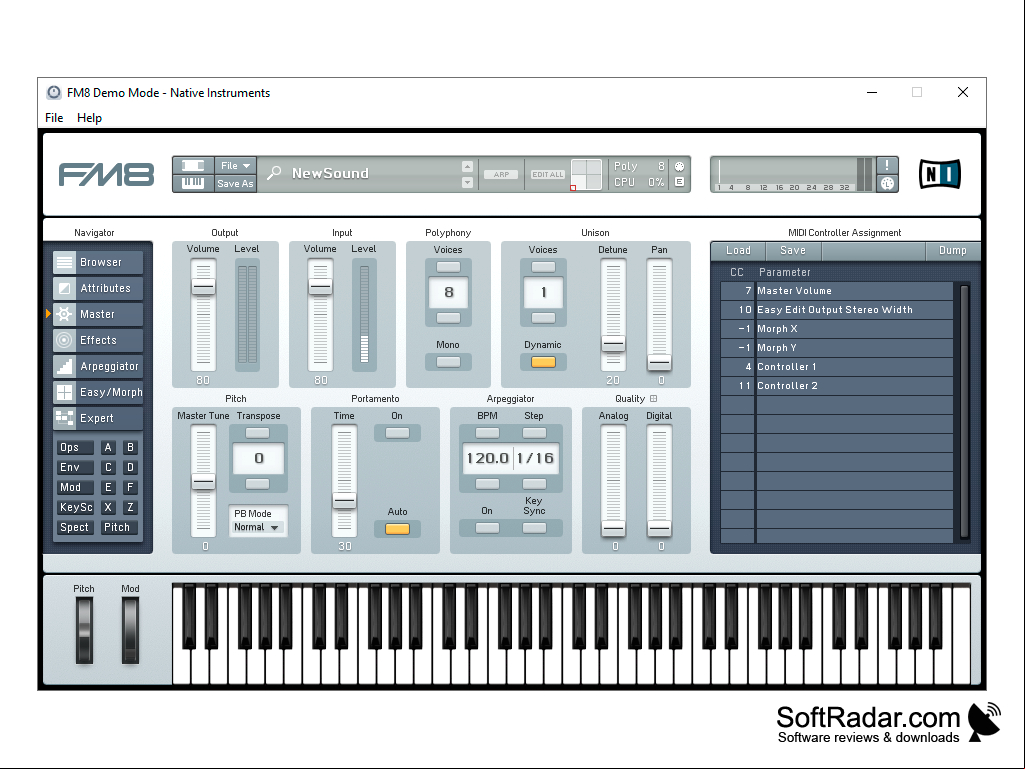Click the Output Volume slider handle
1025x769 pixels.
click(203, 286)
